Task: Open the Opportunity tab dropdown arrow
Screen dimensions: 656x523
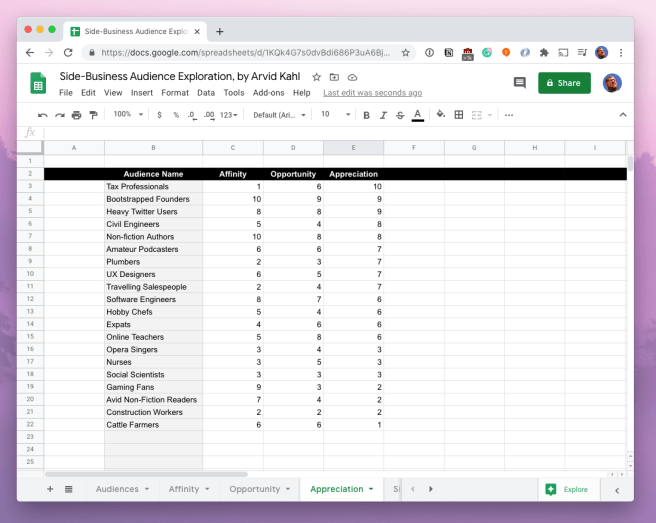Action: (288, 489)
